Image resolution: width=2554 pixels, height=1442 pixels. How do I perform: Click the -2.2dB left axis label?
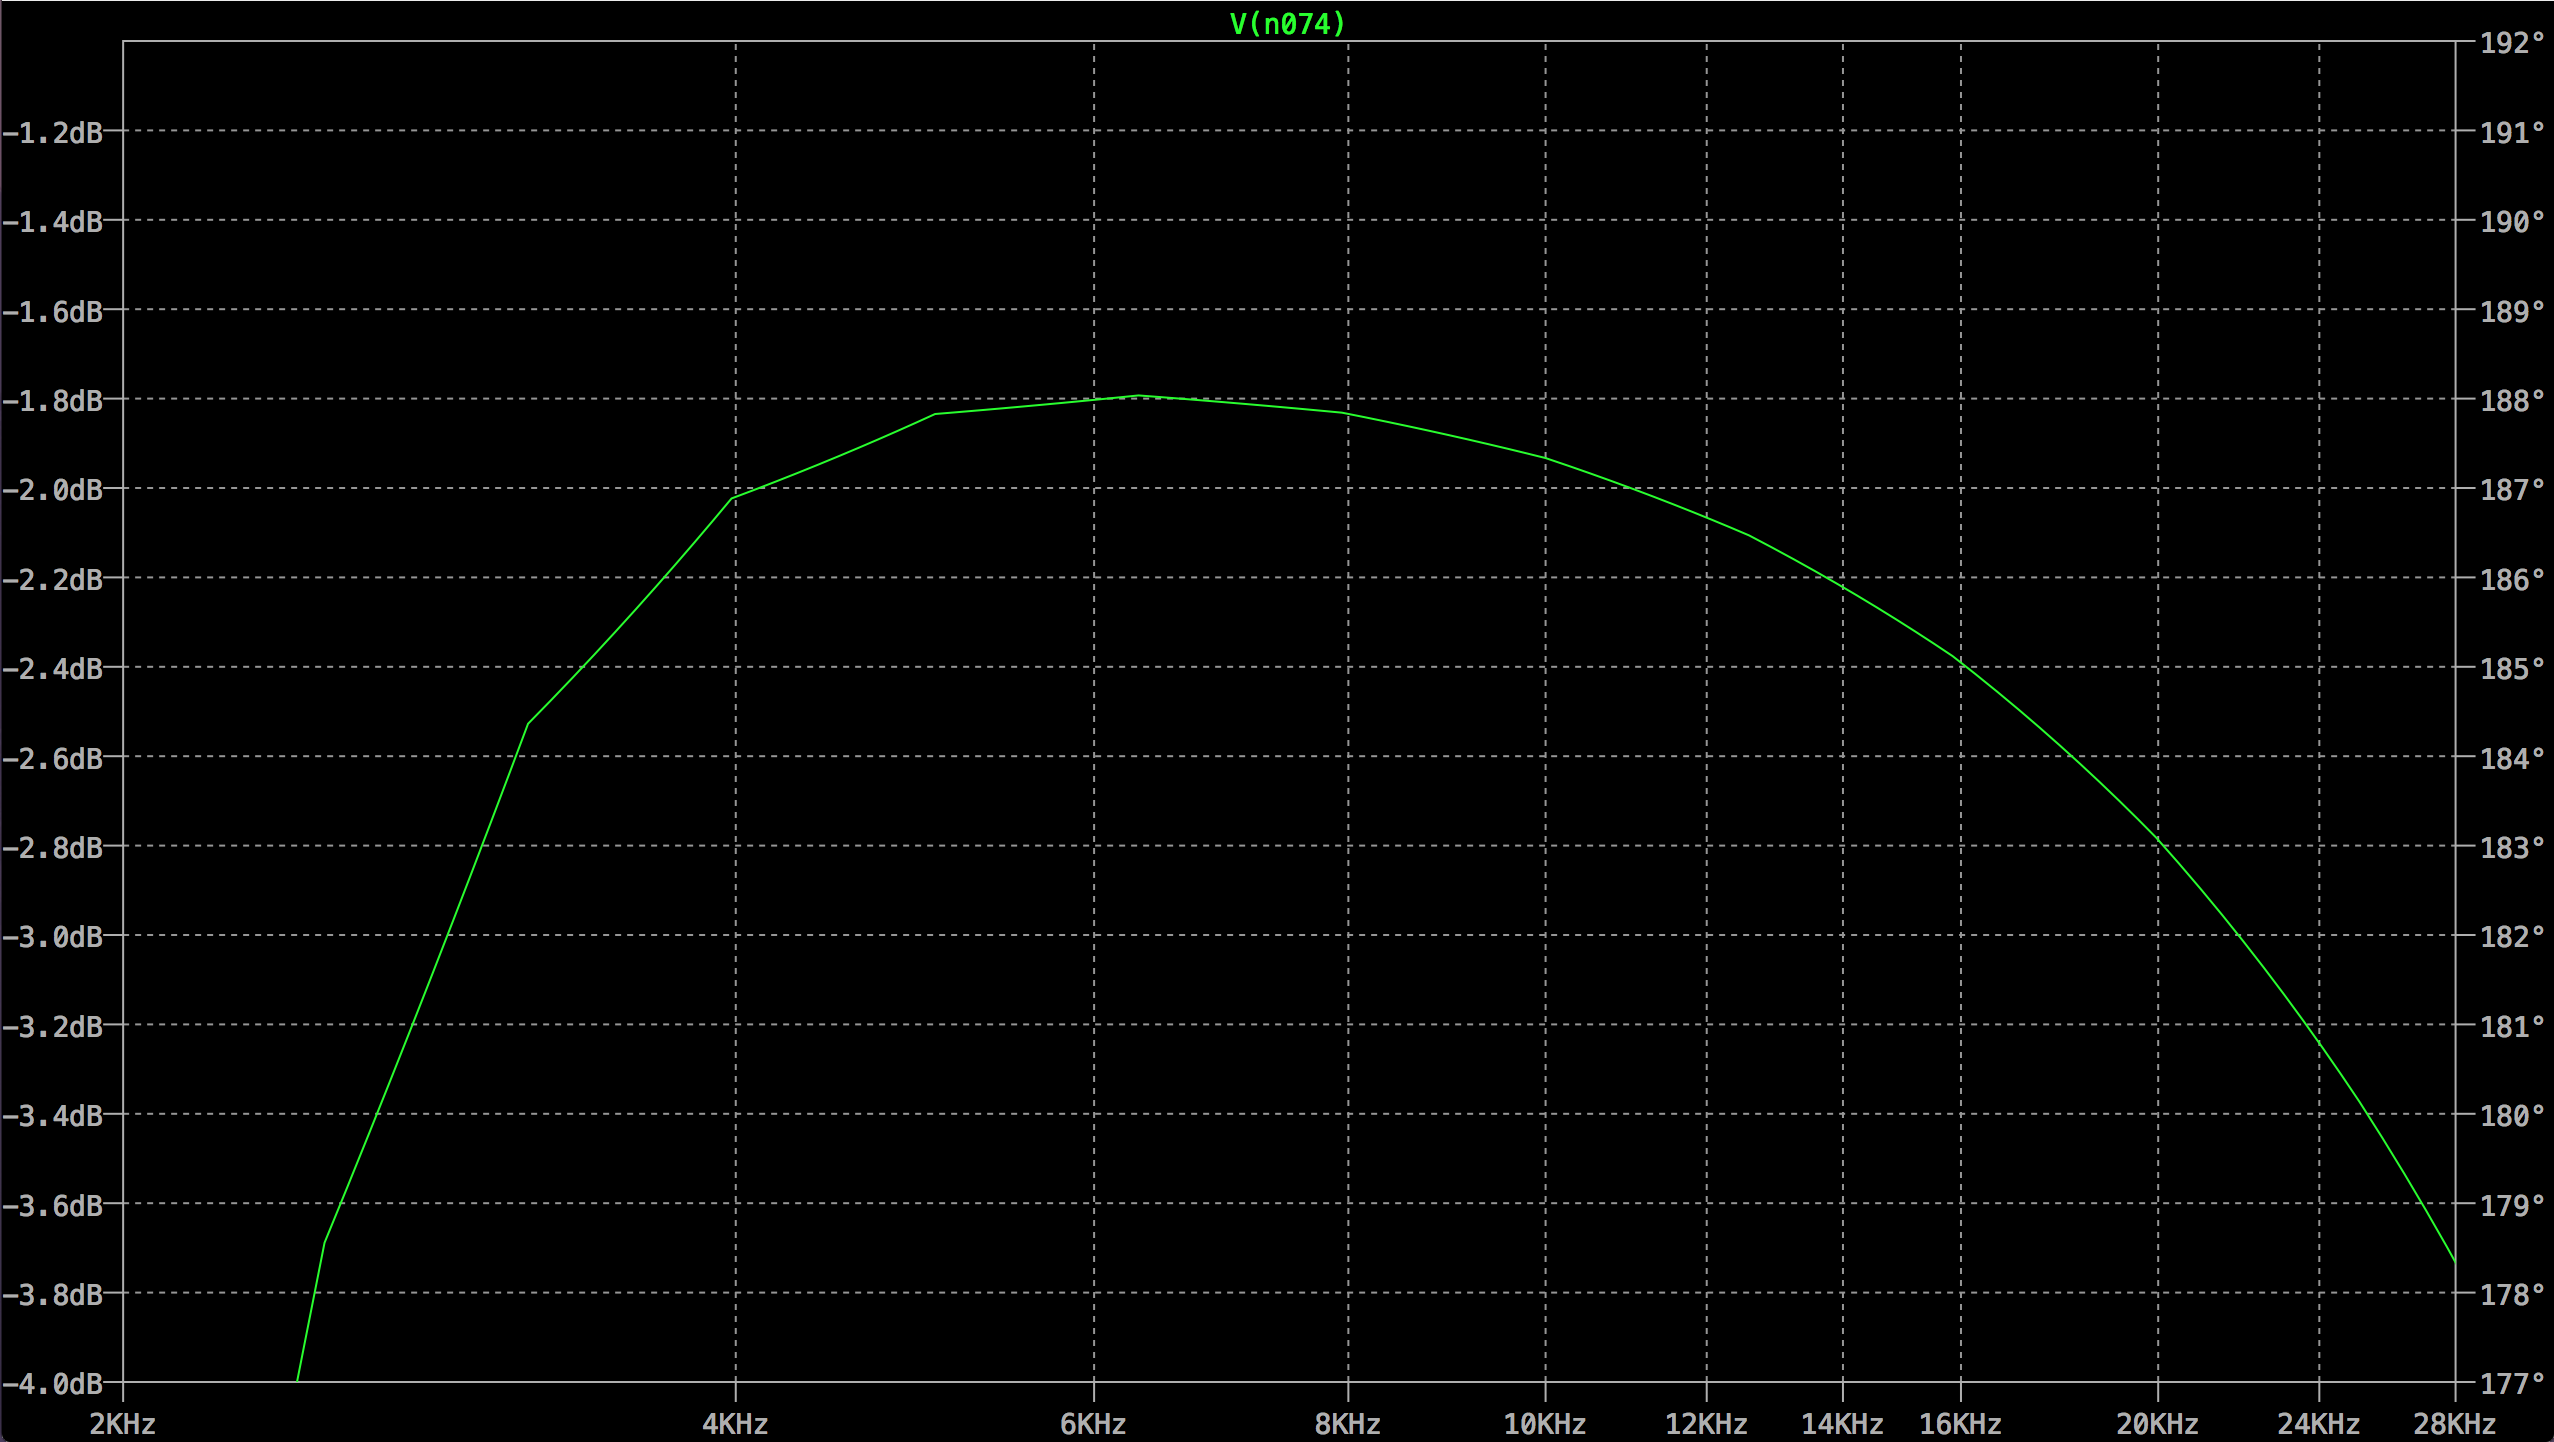[53, 579]
